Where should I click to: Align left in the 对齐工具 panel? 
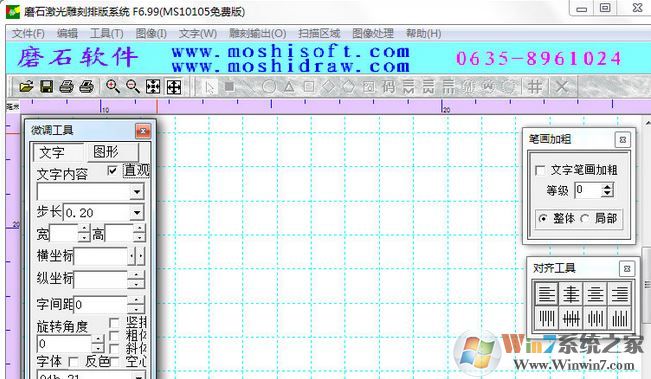point(546,293)
